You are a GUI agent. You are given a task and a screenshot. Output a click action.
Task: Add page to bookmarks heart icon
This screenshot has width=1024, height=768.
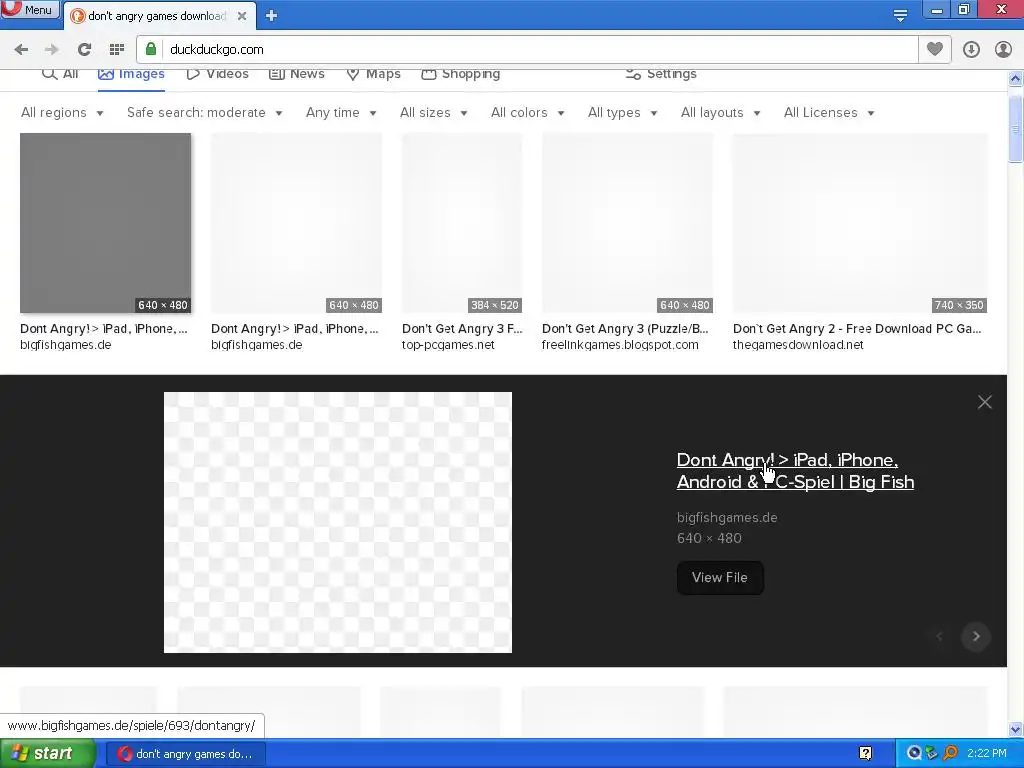coord(935,49)
